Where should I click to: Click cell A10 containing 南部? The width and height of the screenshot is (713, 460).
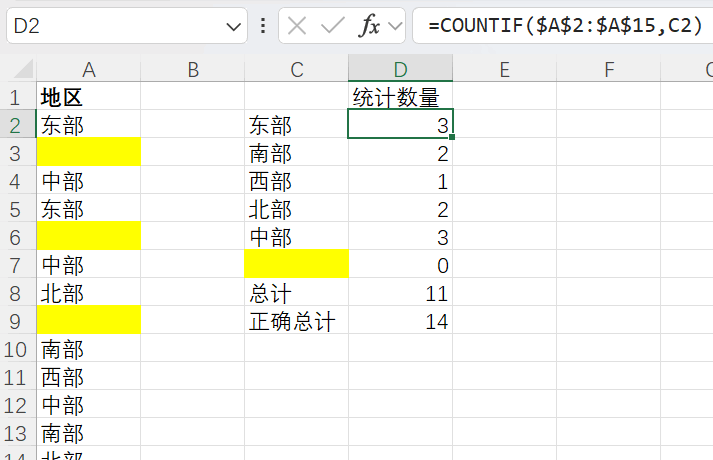pos(89,348)
